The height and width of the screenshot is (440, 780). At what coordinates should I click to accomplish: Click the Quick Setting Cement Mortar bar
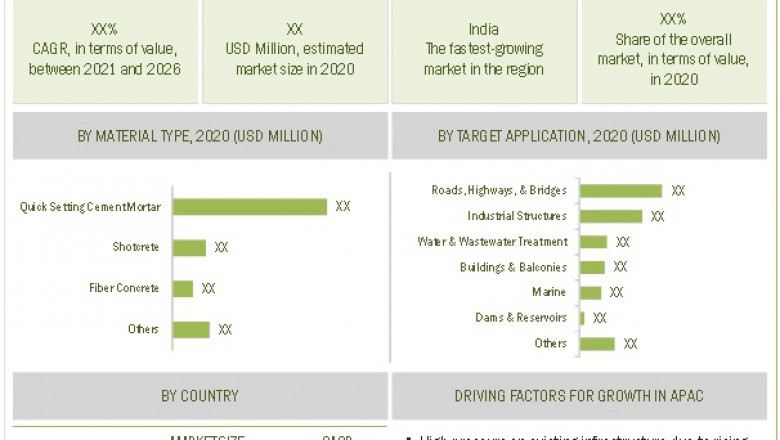(250, 206)
